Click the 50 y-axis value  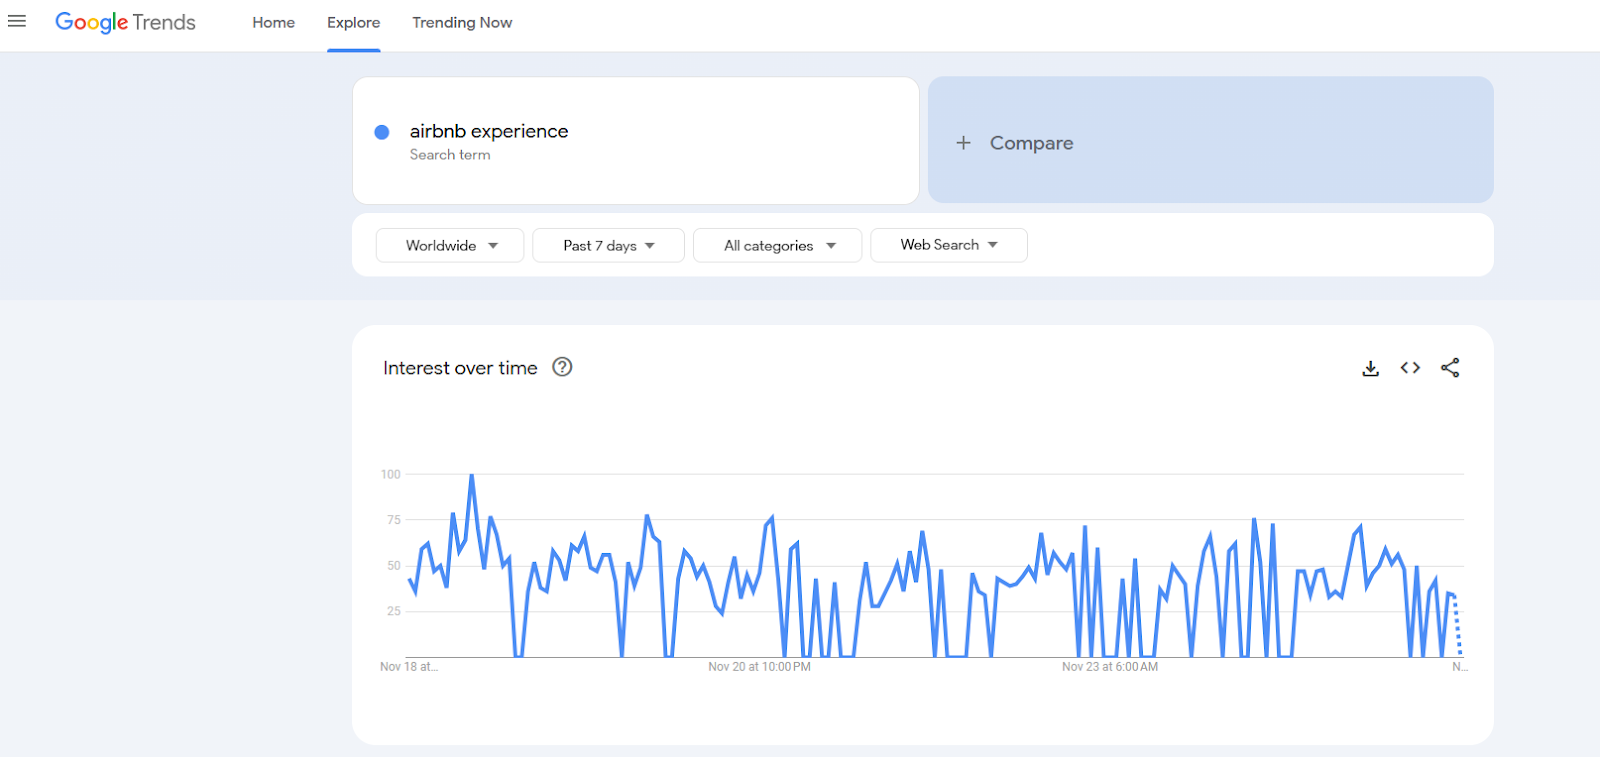point(394,566)
